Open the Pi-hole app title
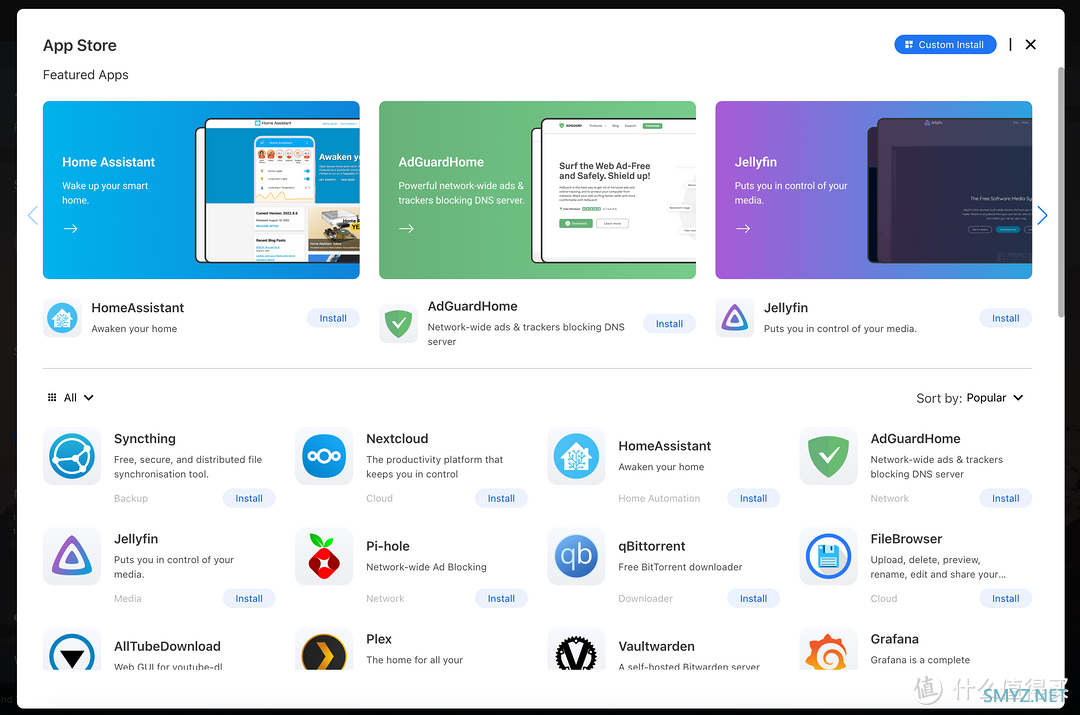This screenshot has width=1080, height=715. point(387,546)
